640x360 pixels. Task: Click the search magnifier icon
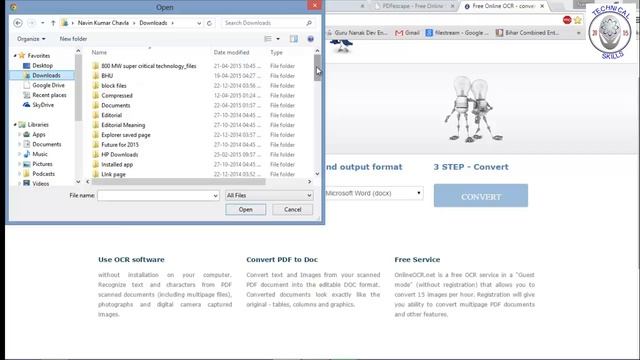coord(309,23)
